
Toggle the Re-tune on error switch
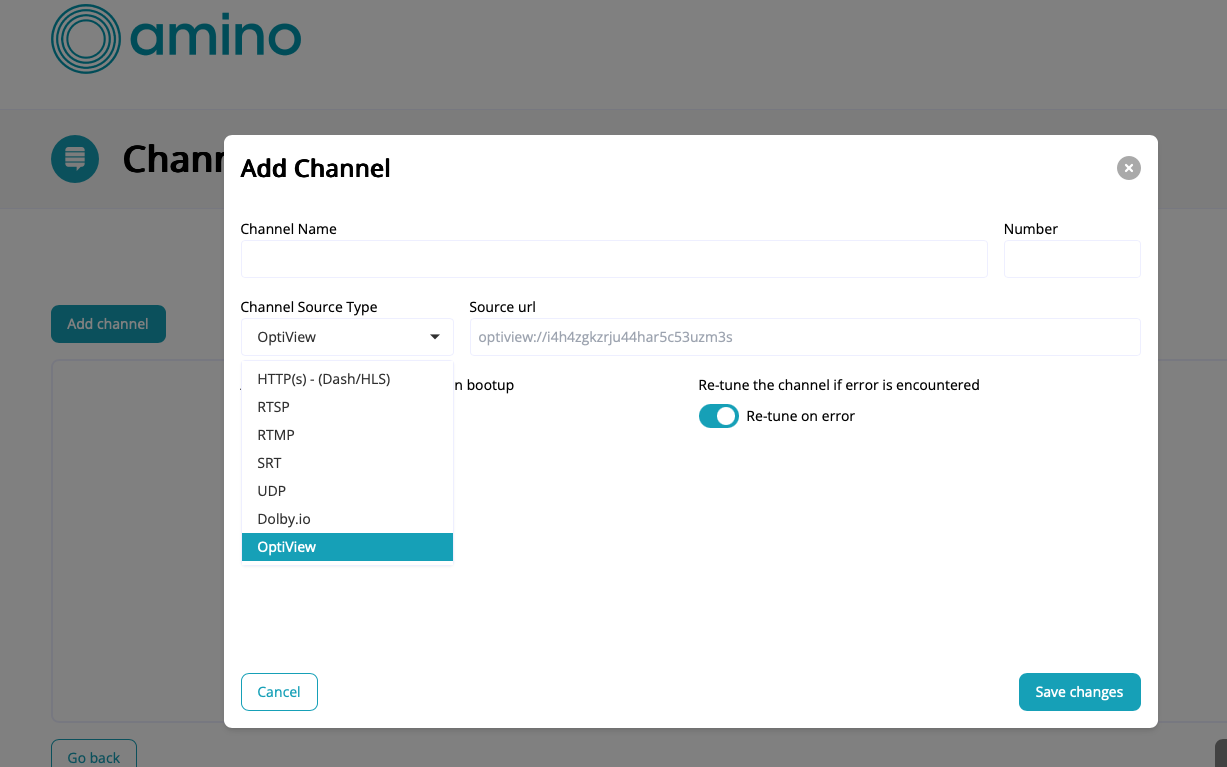pyautogui.click(x=718, y=416)
